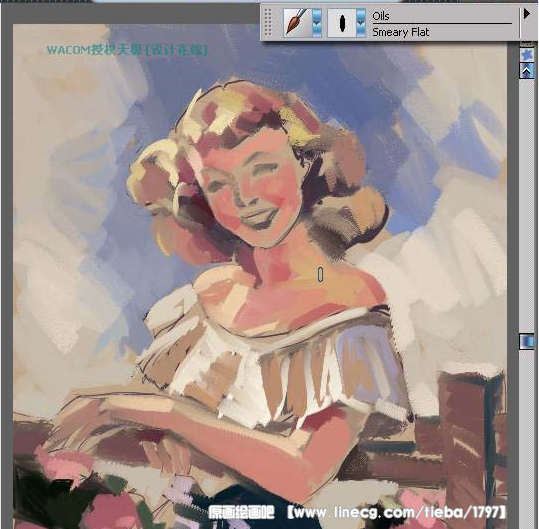This screenshot has height=529, width=539.
Task: Open the brush category dropdown arrow
Action: [x=317, y=23]
